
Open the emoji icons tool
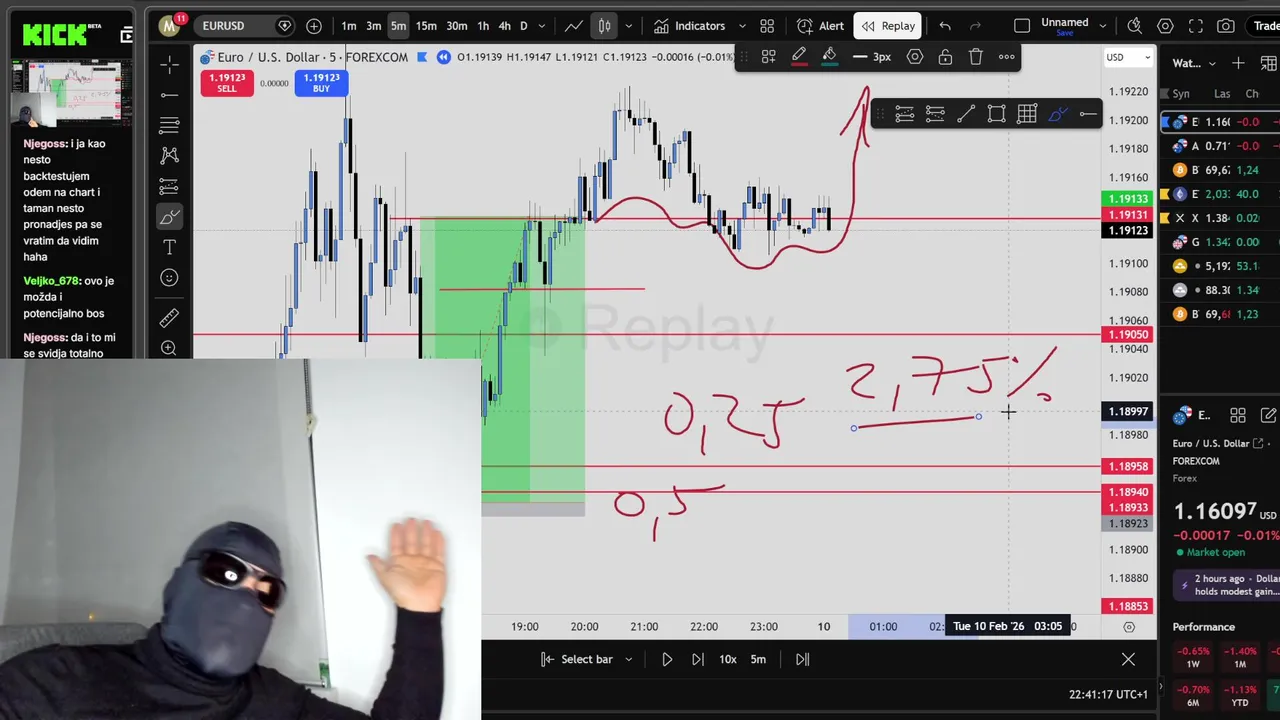[x=169, y=278]
